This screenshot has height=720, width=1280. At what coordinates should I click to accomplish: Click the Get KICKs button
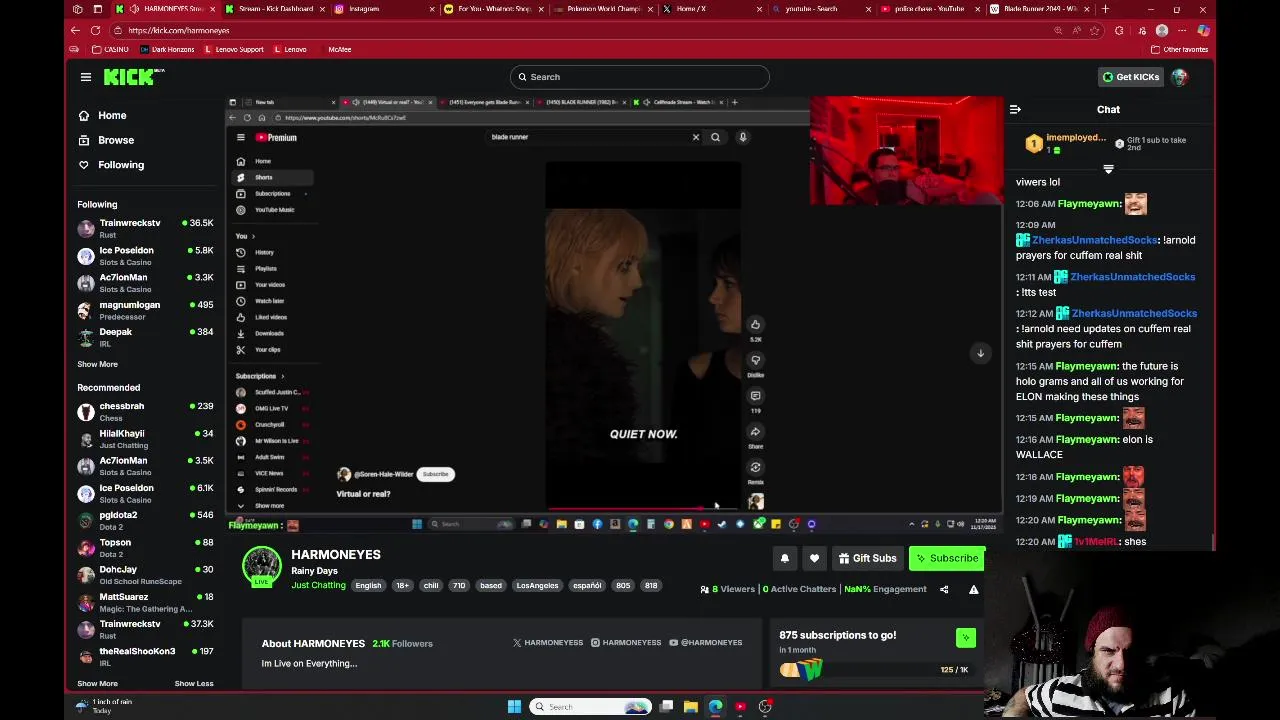point(1130,77)
